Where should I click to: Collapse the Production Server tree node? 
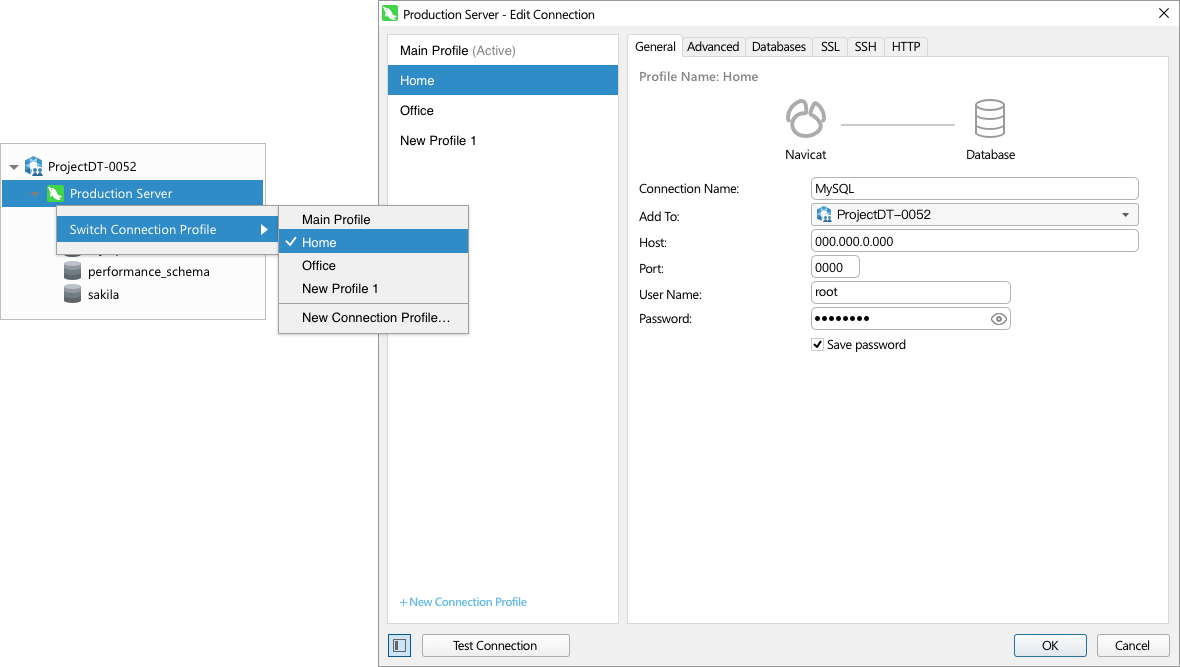(x=35, y=194)
